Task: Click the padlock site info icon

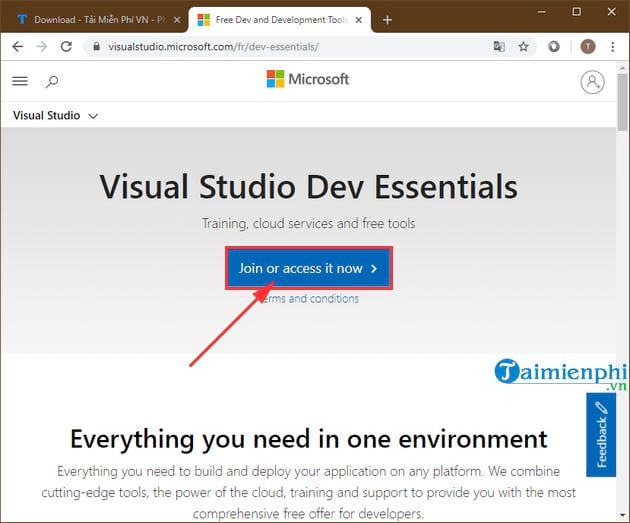Action: click(x=96, y=47)
